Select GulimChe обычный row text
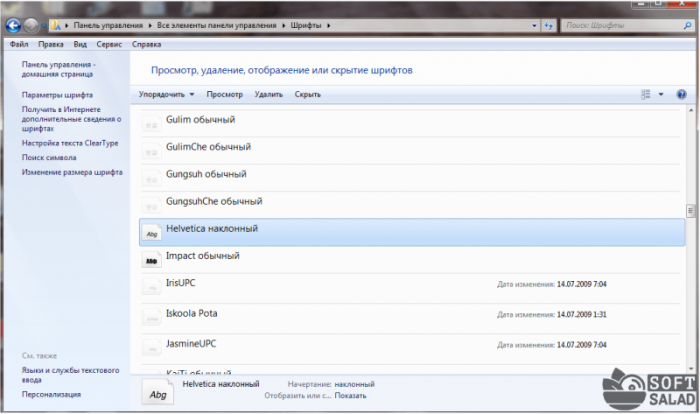The image size is (700, 414). coord(208,147)
